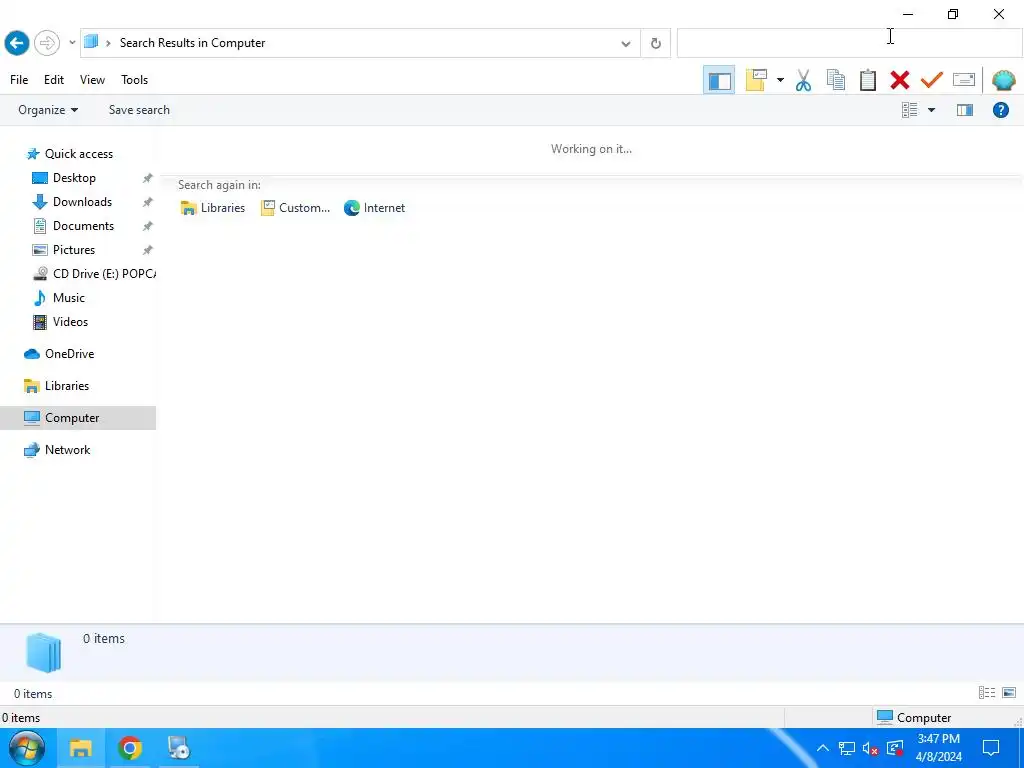Click the Desktop pin icon in sidebar

[148, 178]
